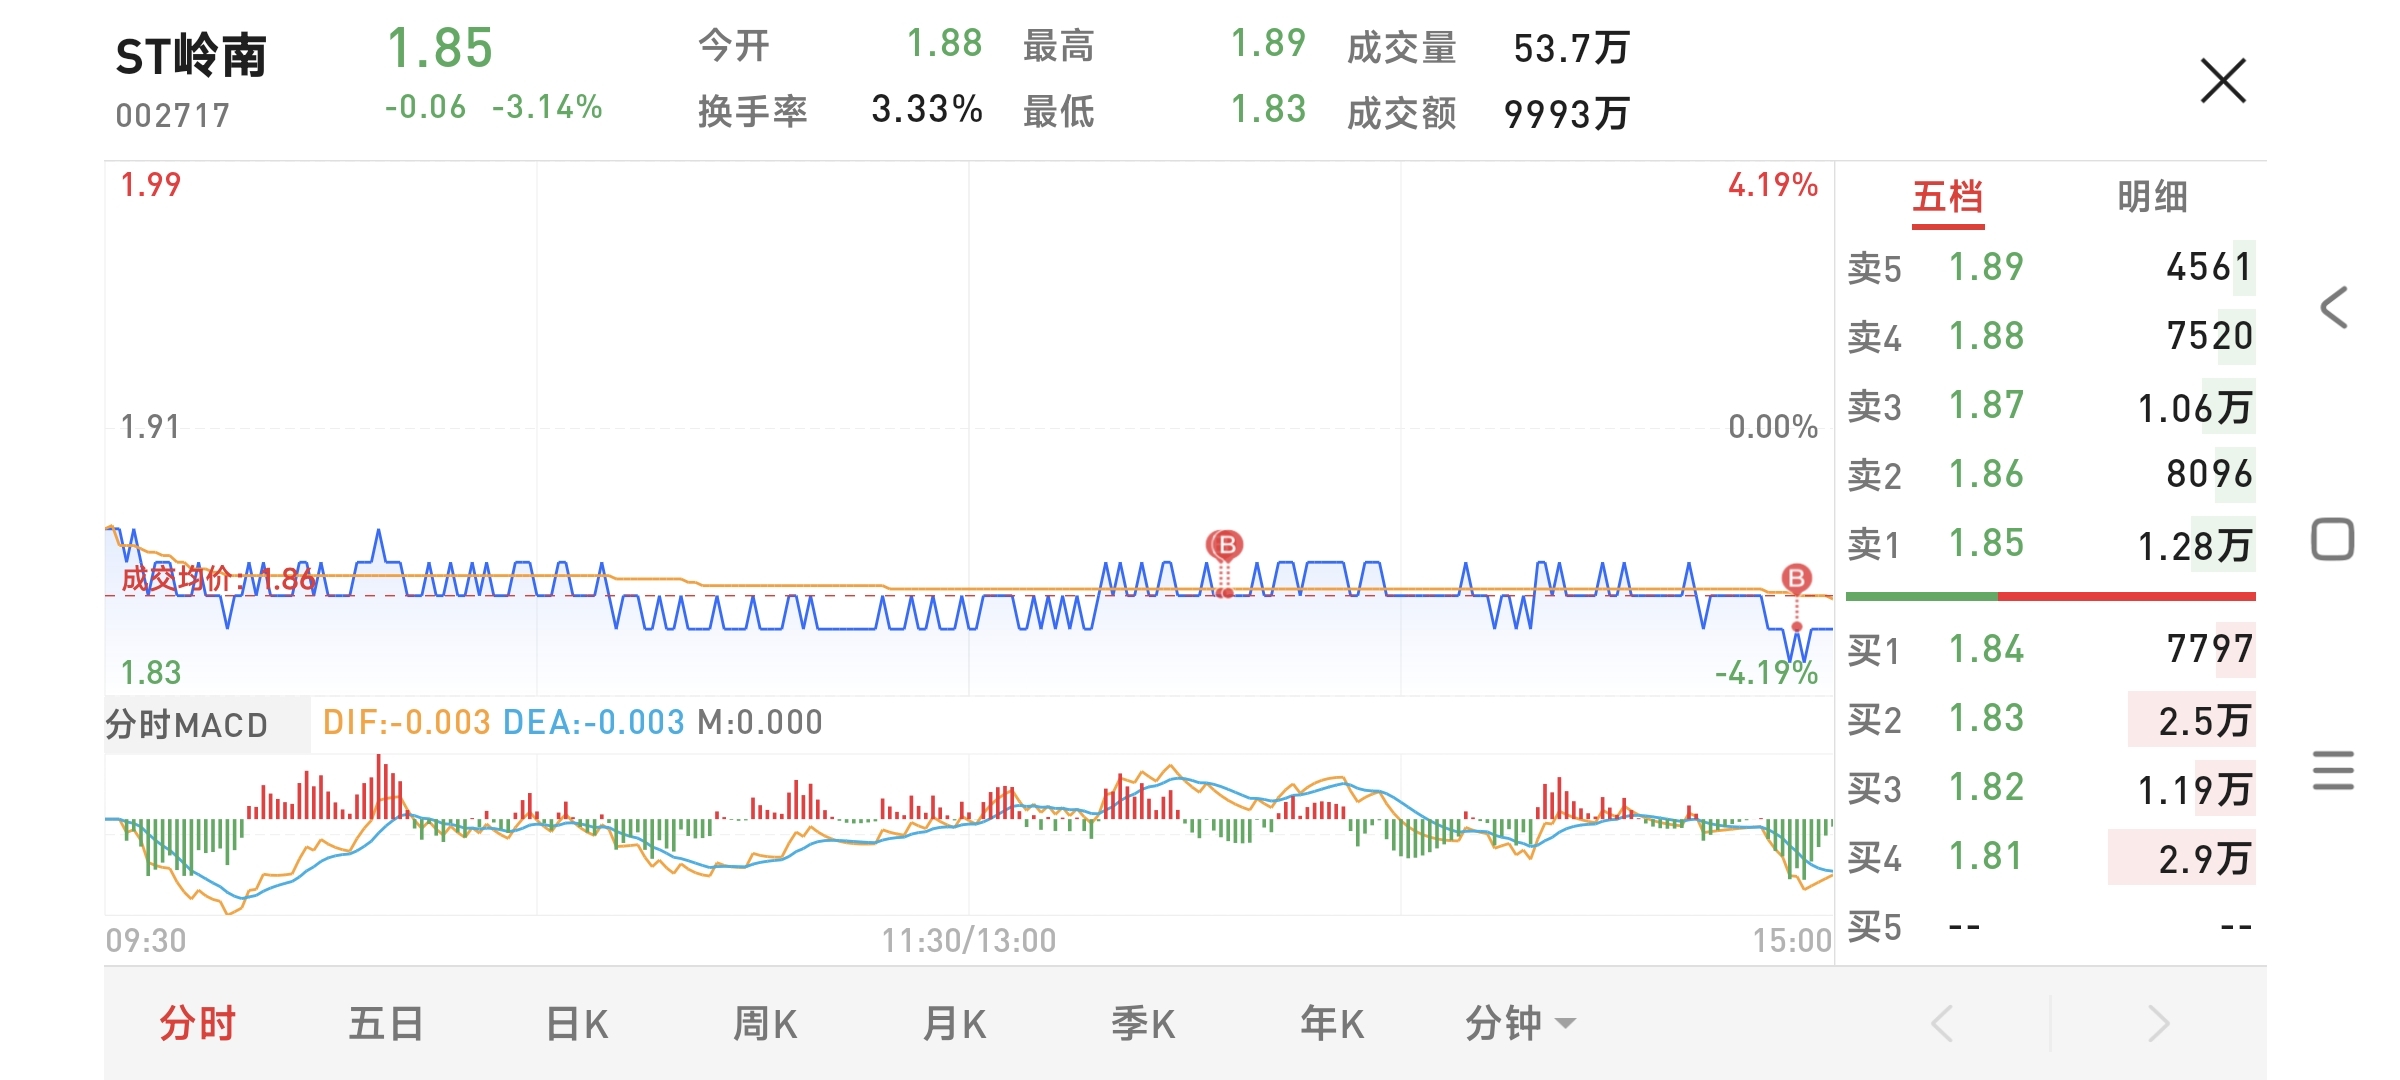Switch to the 明细 tab

[x=2152, y=197]
